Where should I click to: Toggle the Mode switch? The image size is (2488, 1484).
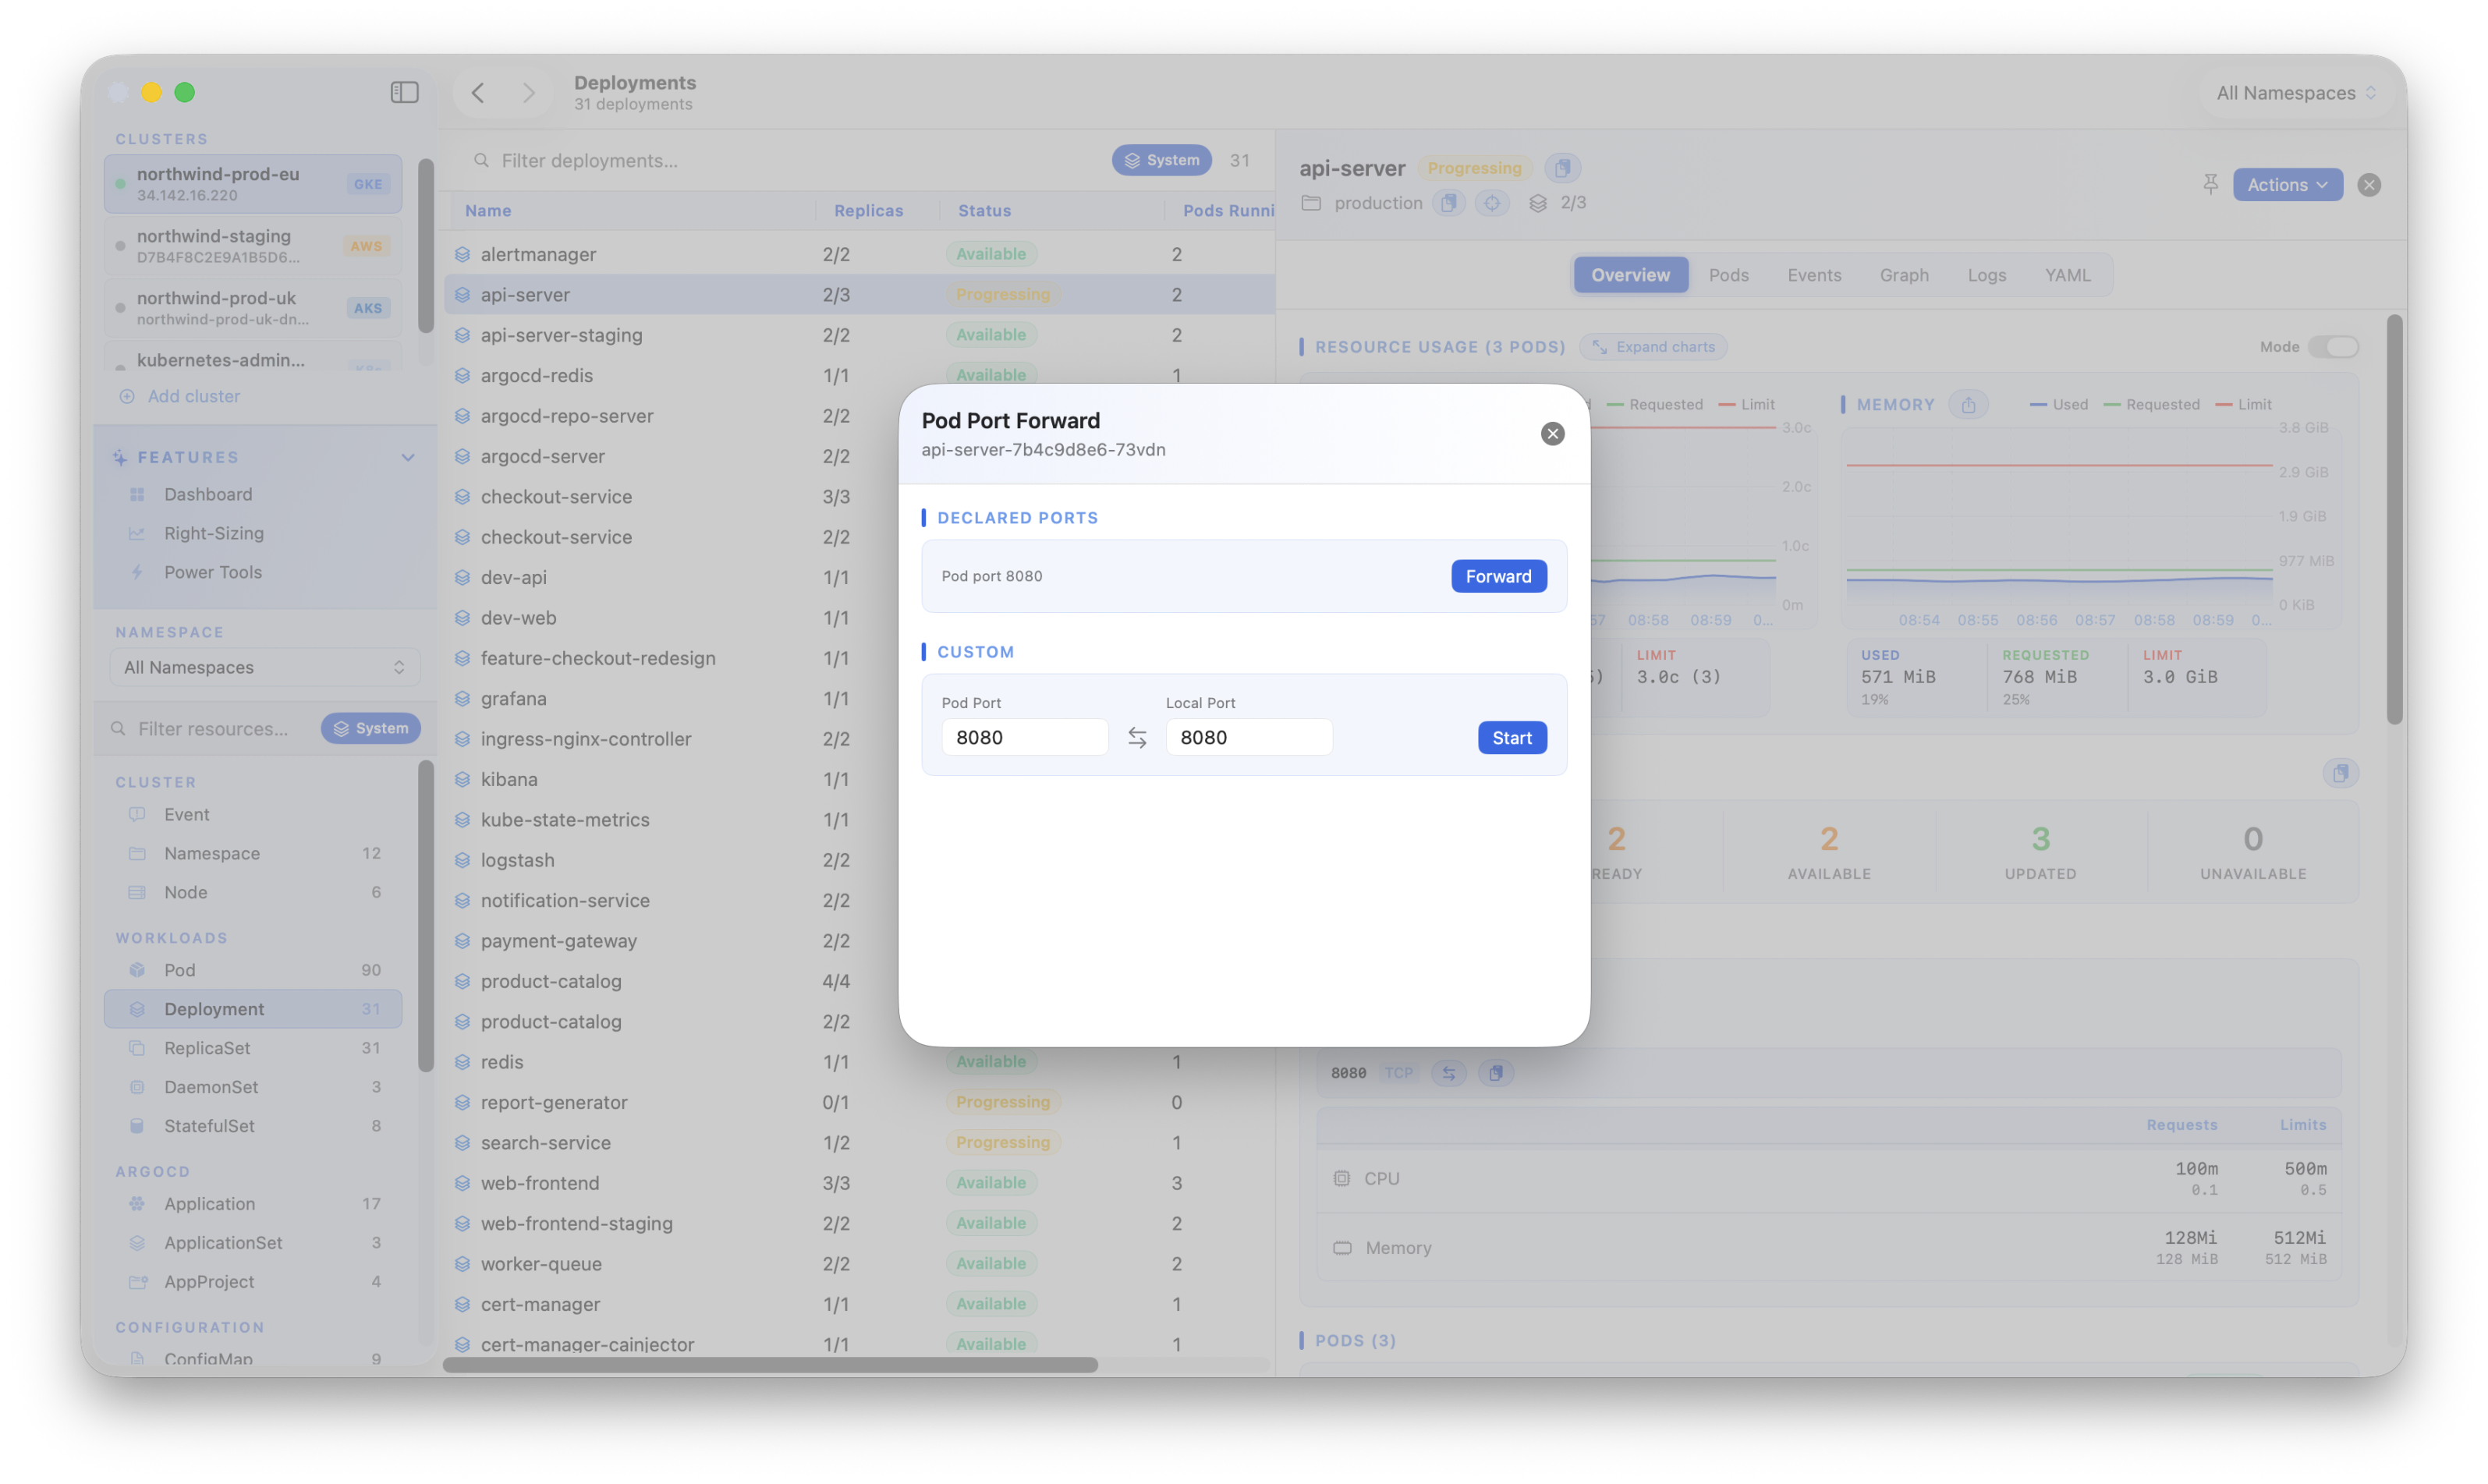click(x=2333, y=347)
